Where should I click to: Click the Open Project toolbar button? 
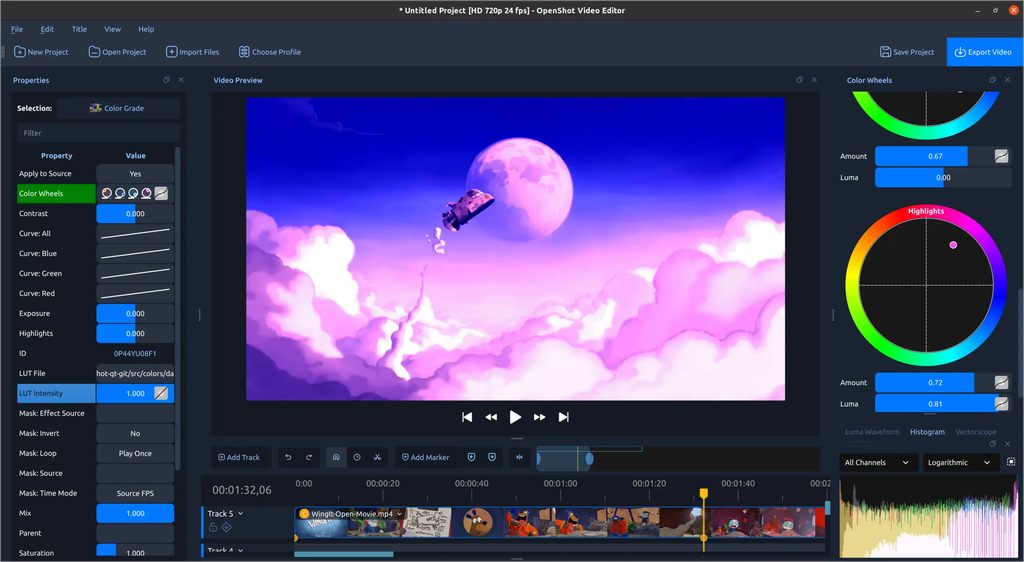click(118, 52)
